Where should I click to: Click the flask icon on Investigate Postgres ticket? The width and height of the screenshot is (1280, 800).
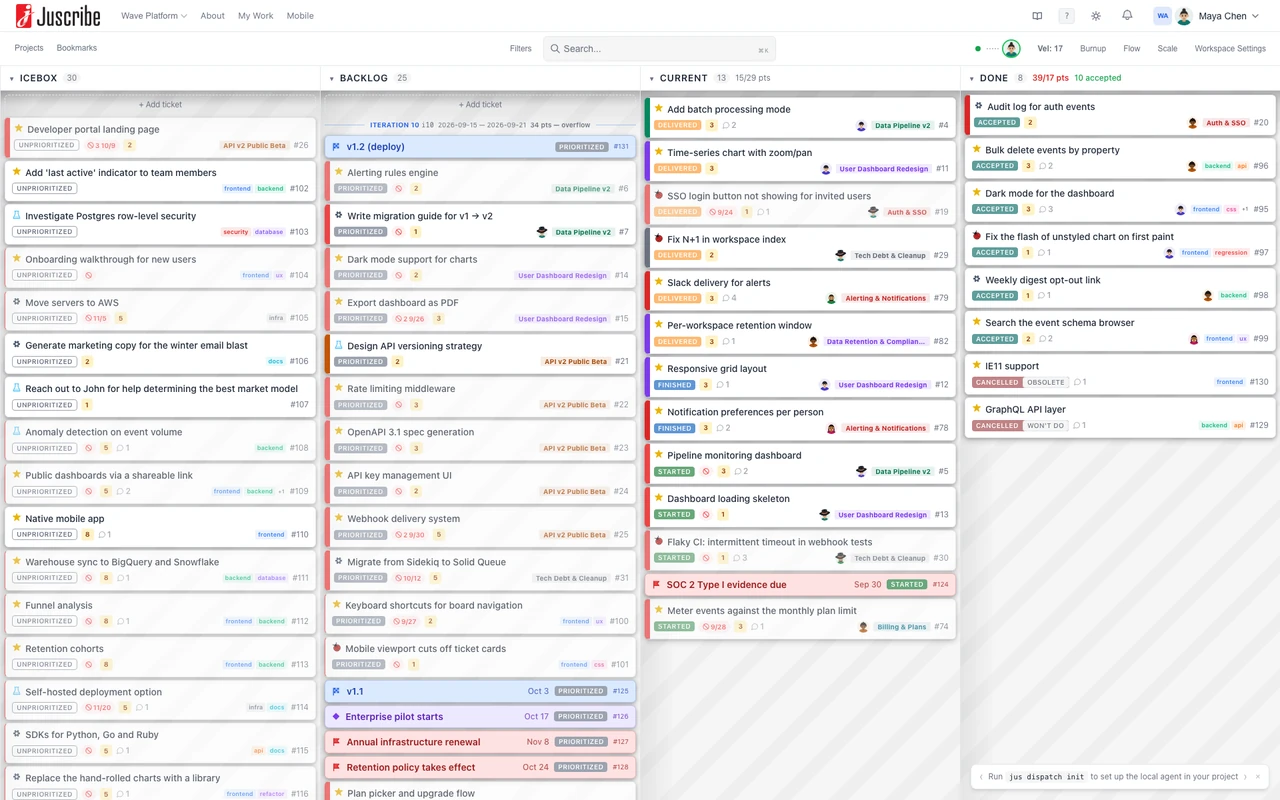(x=18, y=215)
